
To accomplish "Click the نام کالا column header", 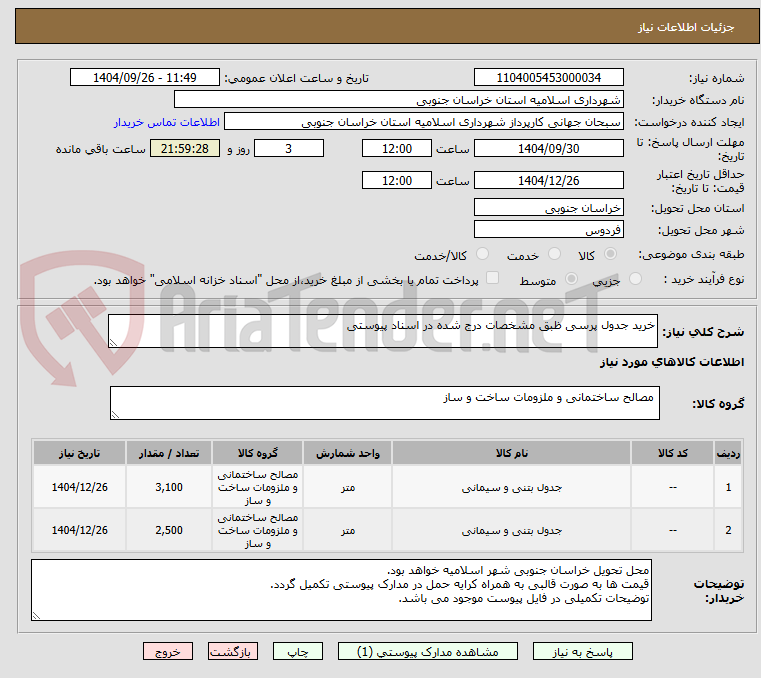I will 512,453.
